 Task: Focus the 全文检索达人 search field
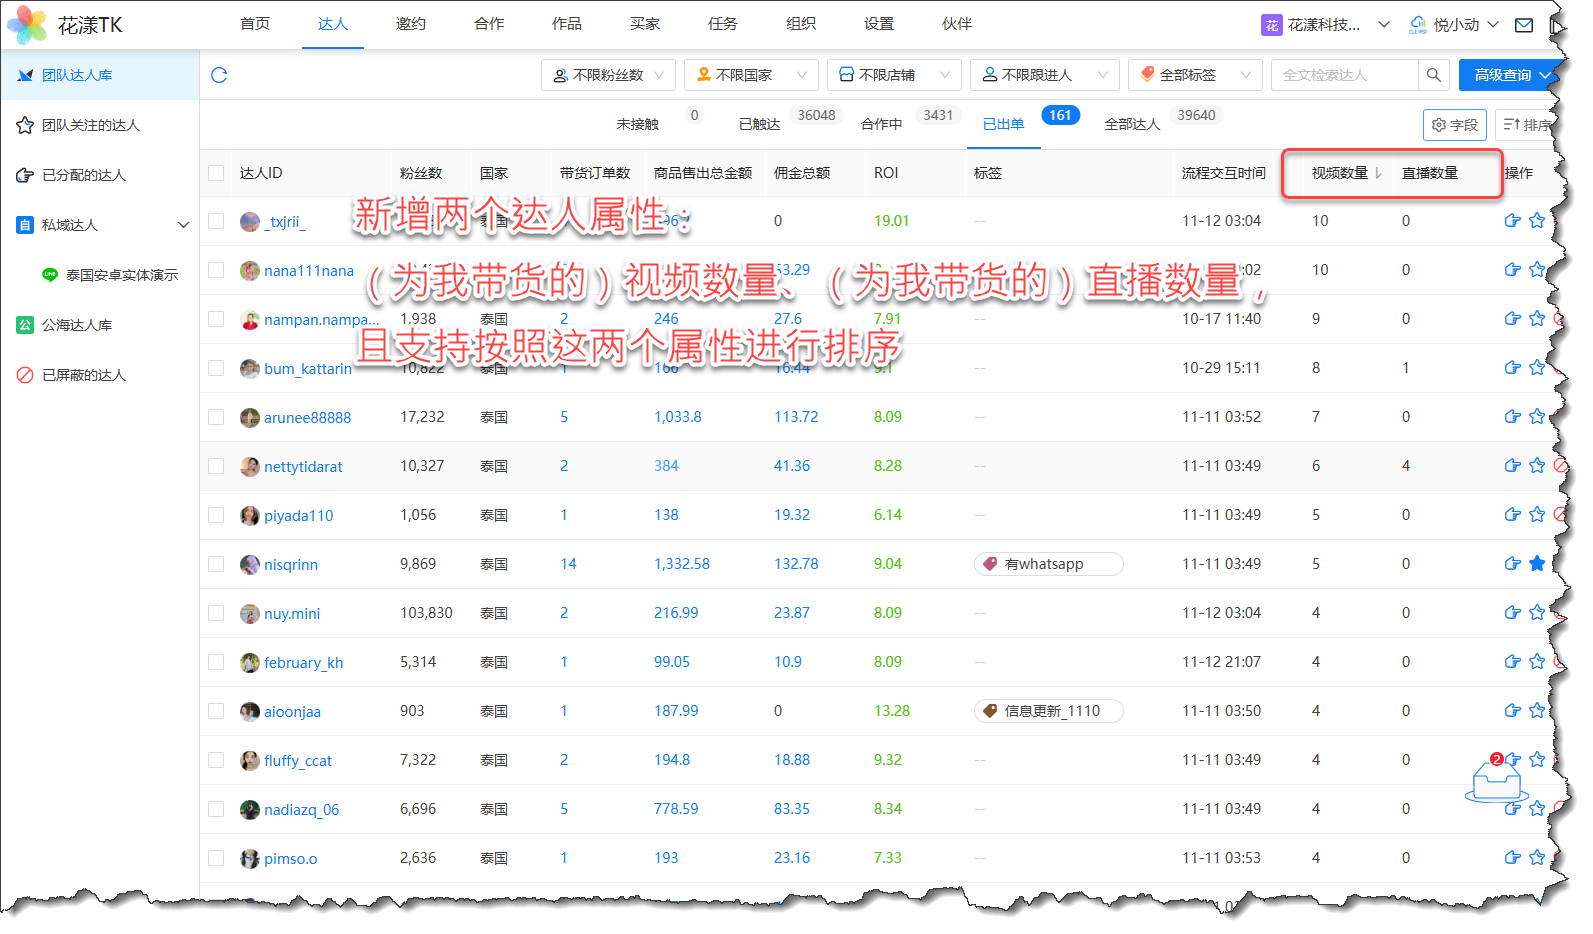click(1344, 75)
